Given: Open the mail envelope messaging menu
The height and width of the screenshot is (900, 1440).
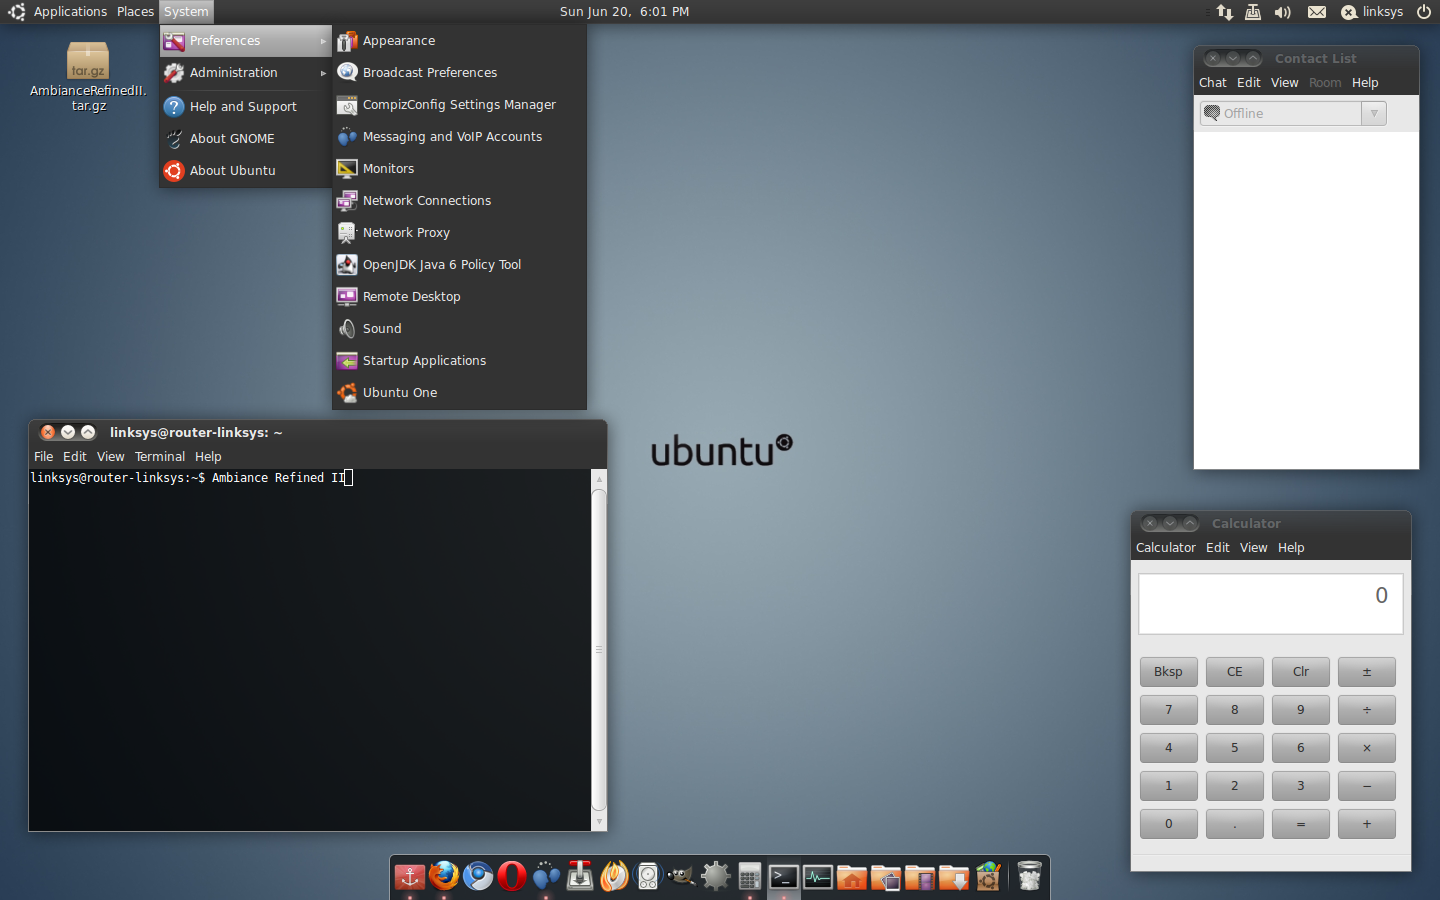Looking at the screenshot, I should point(1317,12).
